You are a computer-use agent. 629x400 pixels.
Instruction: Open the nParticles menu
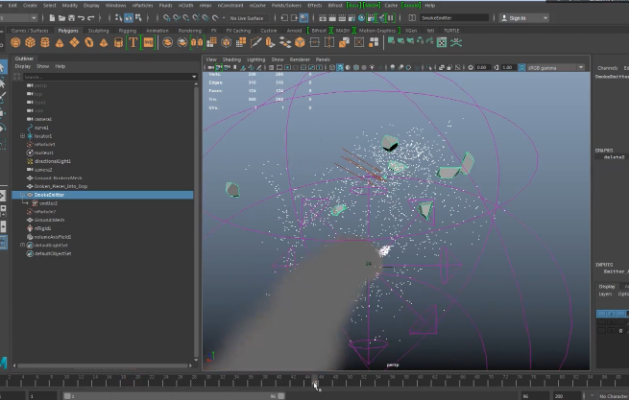[x=142, y=5]
